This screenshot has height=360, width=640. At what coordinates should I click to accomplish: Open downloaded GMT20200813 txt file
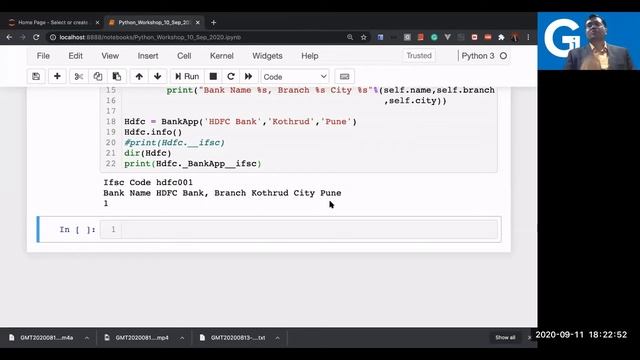tap(233, 338)
